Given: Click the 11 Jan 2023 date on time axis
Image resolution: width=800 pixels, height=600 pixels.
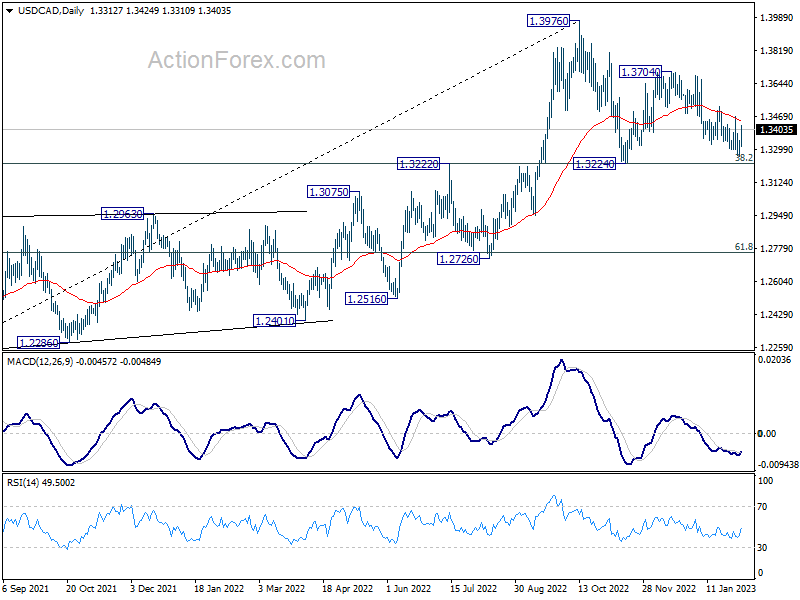Looking at the screenshot, I should pyautogui.click(x=732, y=588).
